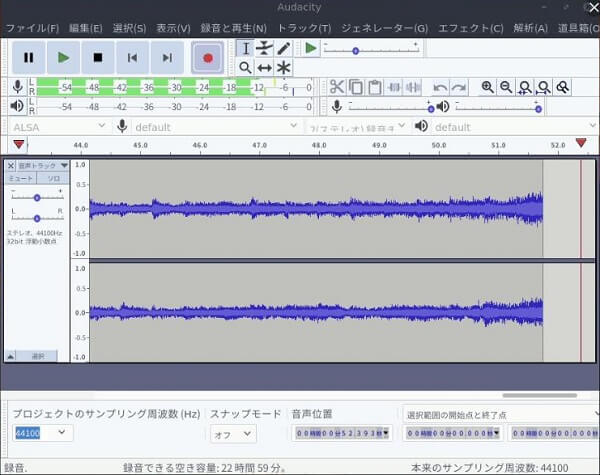
Task: Open the 録音と再生(N) menu
Action: click(x=233, y=28)
